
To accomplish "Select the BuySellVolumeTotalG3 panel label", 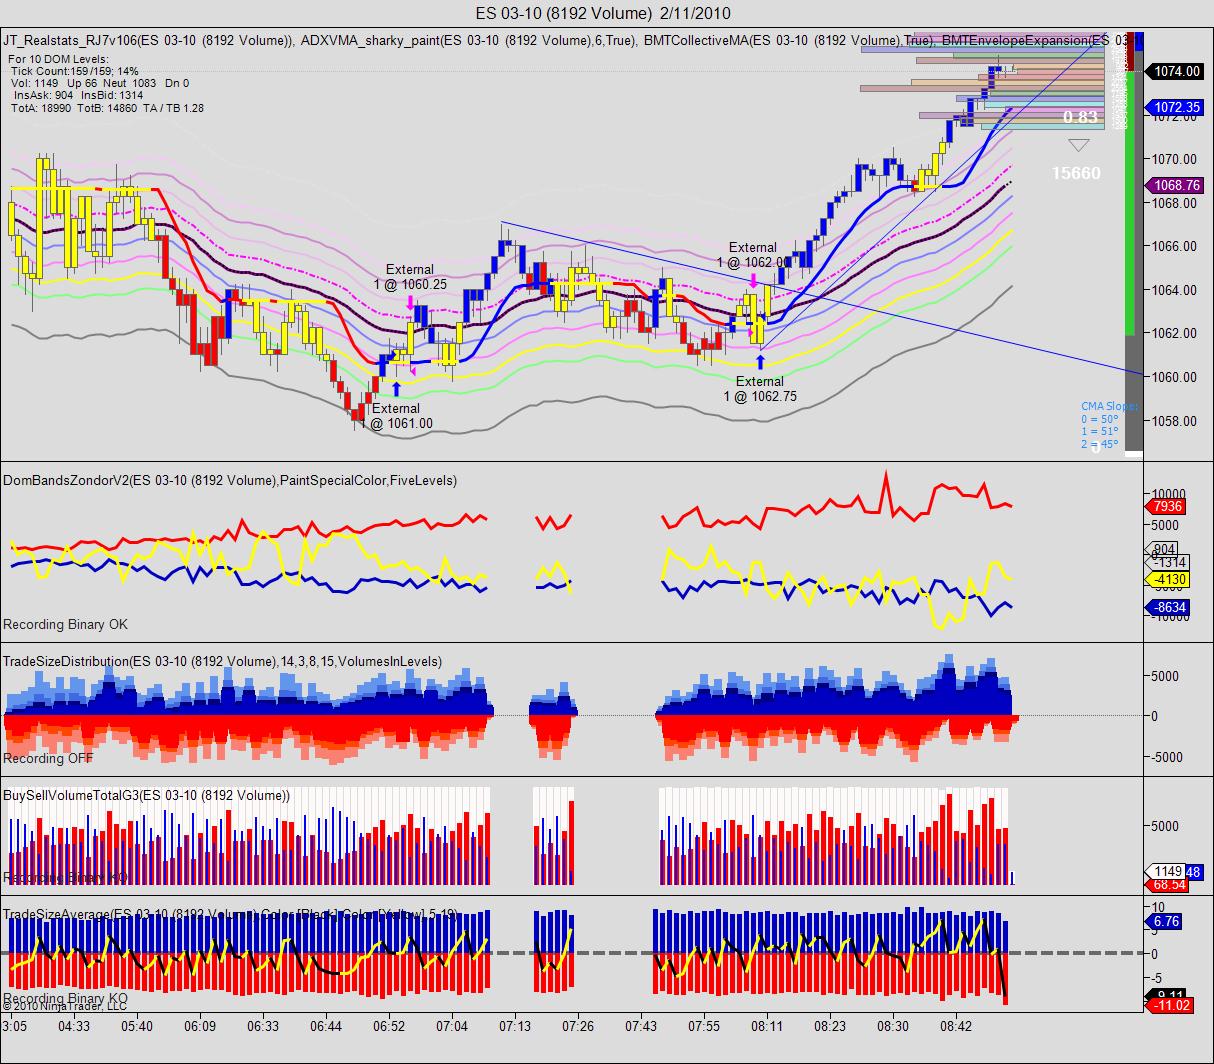I will pyautogui.click(x=147, y=795).
